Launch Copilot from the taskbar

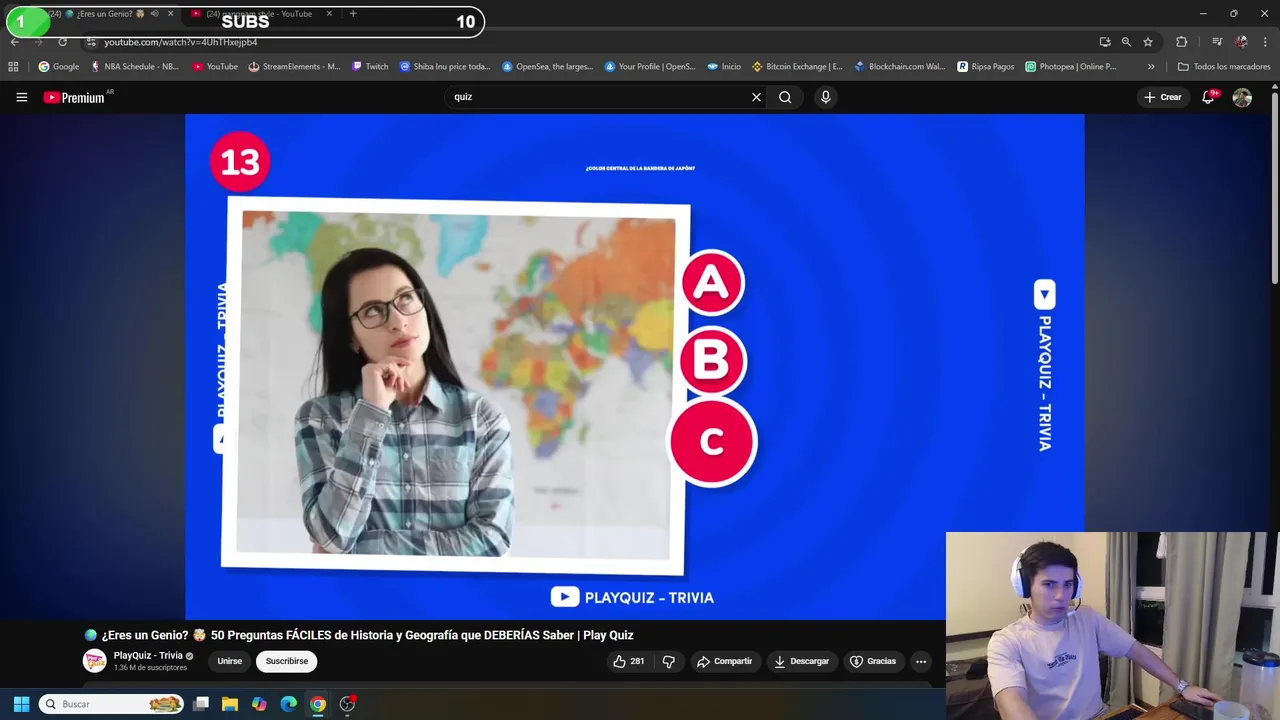point(259,704)
